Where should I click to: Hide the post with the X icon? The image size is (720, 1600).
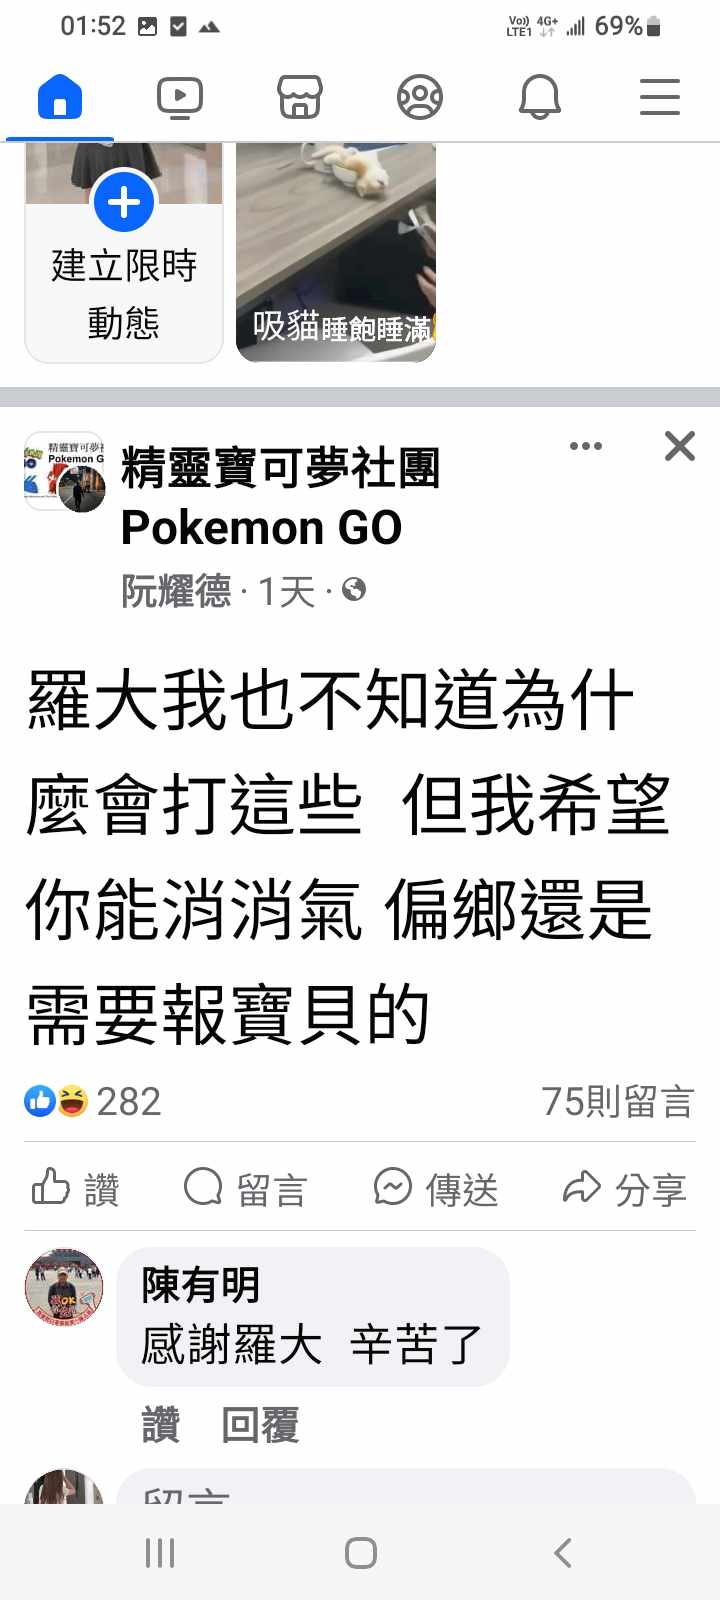[x=680, y=446]
